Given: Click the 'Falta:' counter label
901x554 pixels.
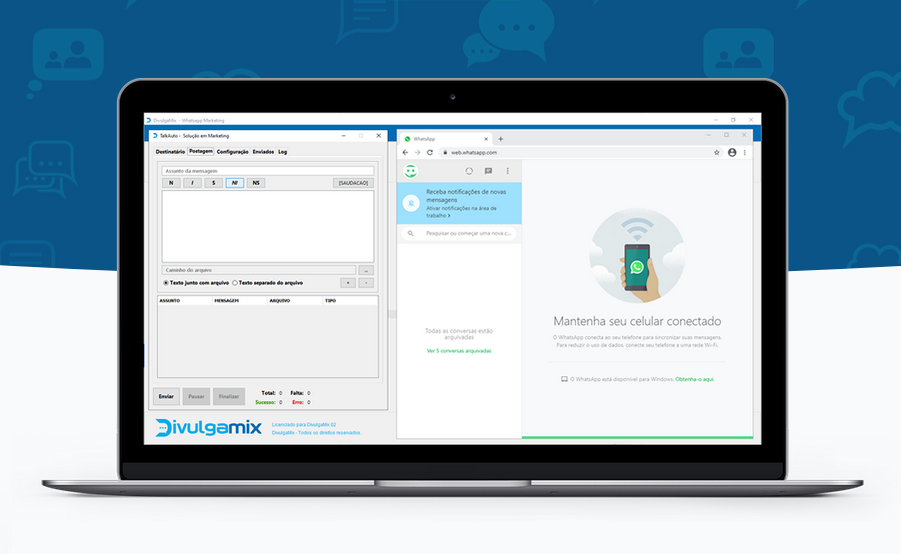Looking at the screenshot, I should click(x=297, y=393).
